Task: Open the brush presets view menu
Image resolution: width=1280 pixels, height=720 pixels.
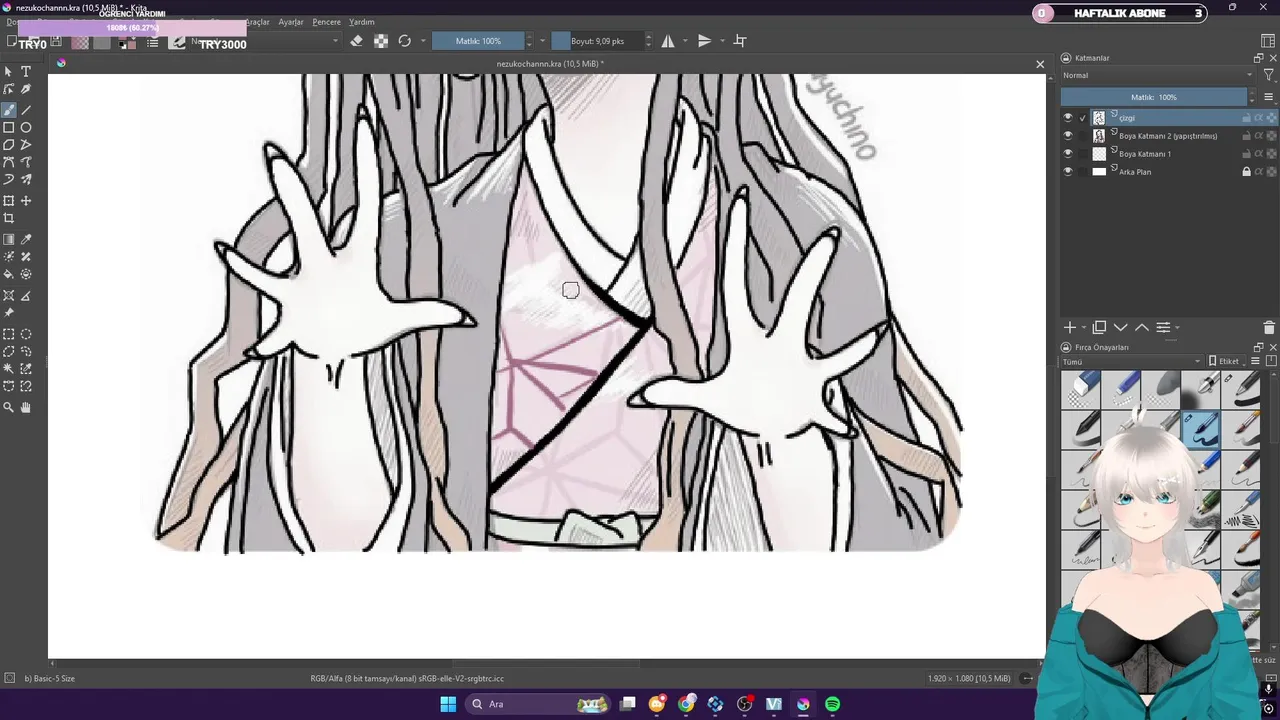Action: (1256, 361)
